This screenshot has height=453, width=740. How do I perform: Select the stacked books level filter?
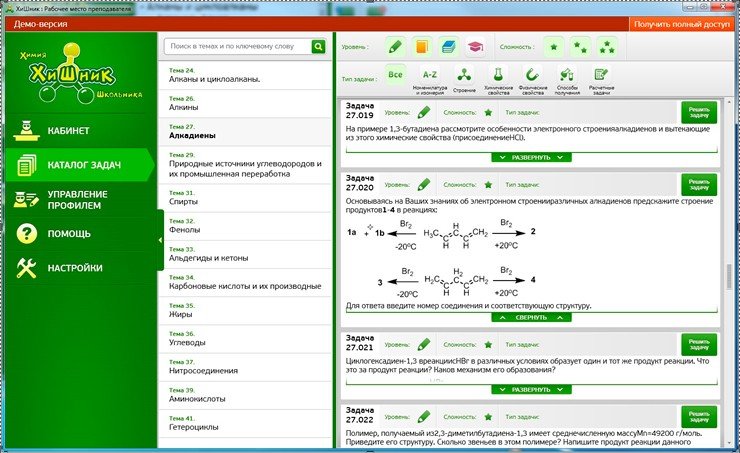tap(448, 47)
